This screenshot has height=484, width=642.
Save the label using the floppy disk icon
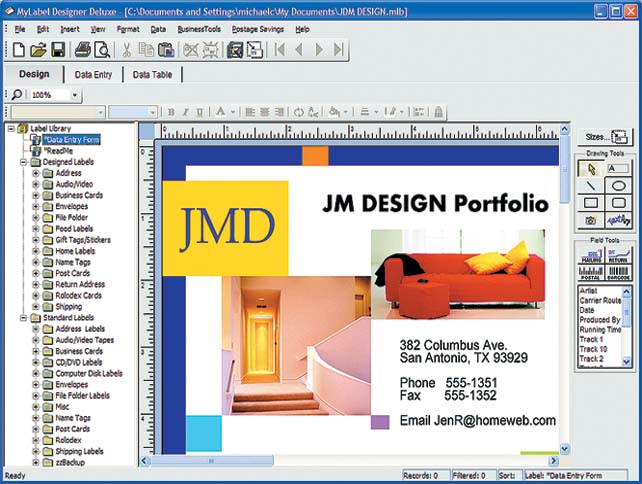click(x=58, y=49)
